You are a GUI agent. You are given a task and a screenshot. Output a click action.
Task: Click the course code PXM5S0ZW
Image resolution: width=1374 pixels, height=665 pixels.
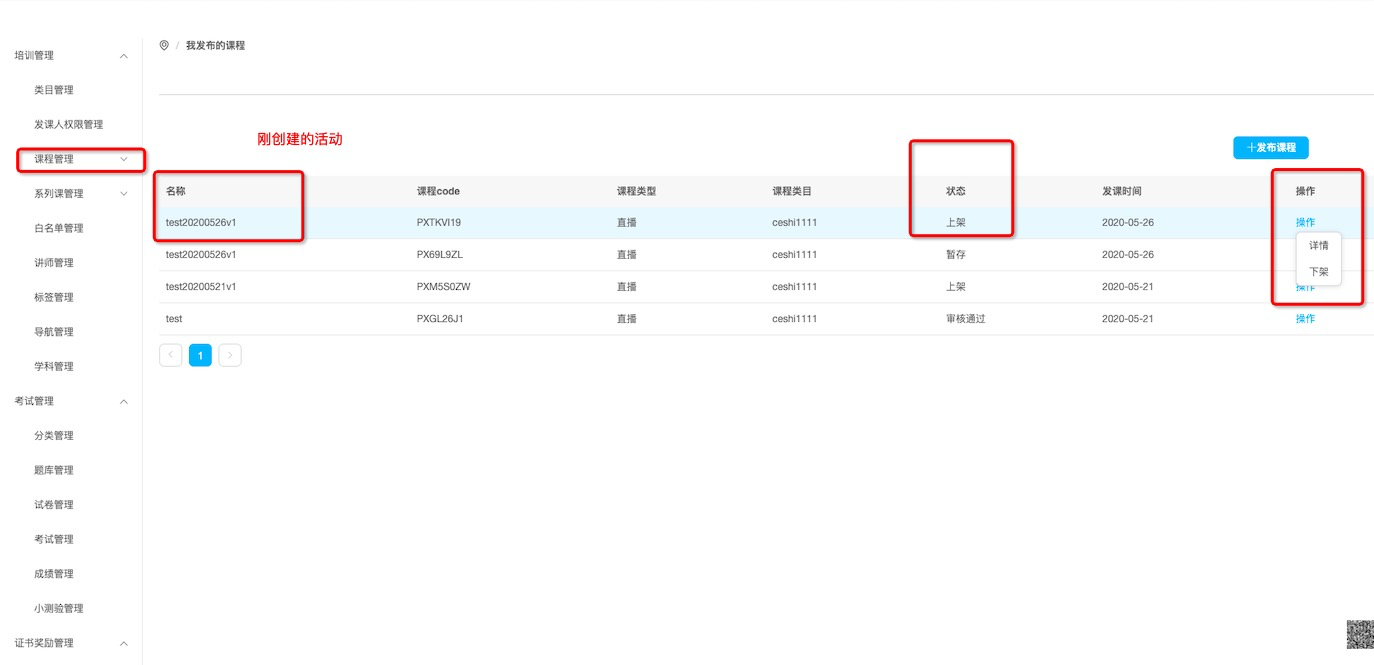[444, 286]
